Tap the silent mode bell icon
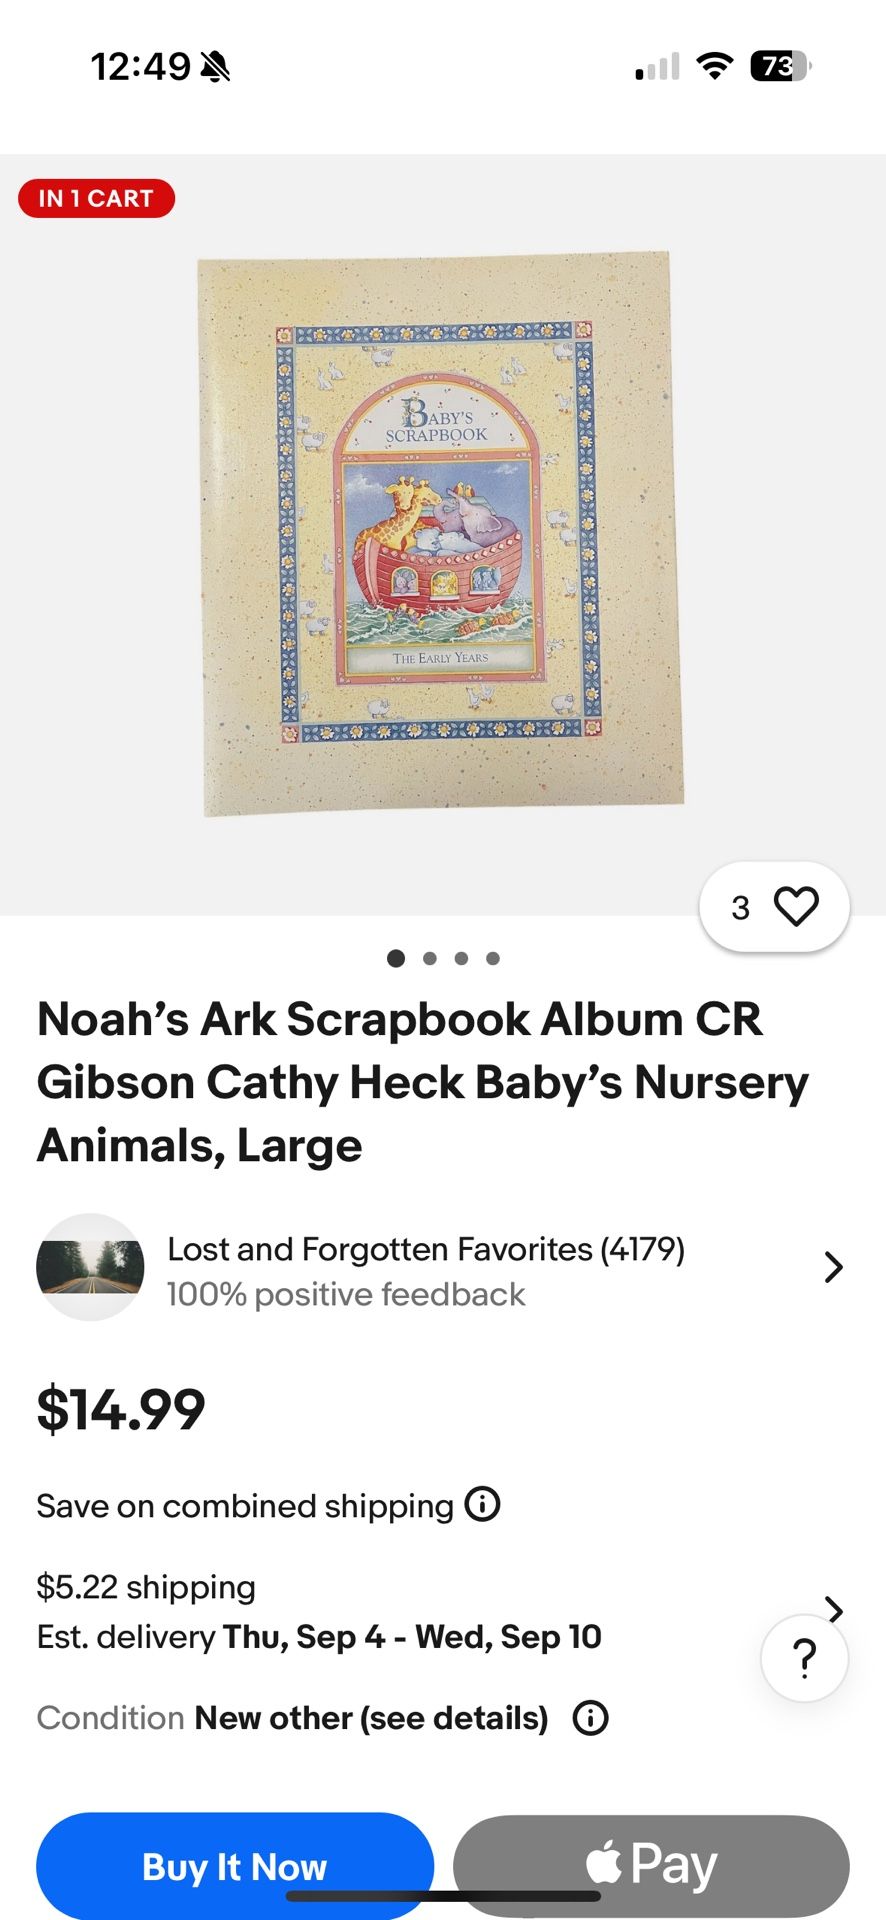 point(215,67)
